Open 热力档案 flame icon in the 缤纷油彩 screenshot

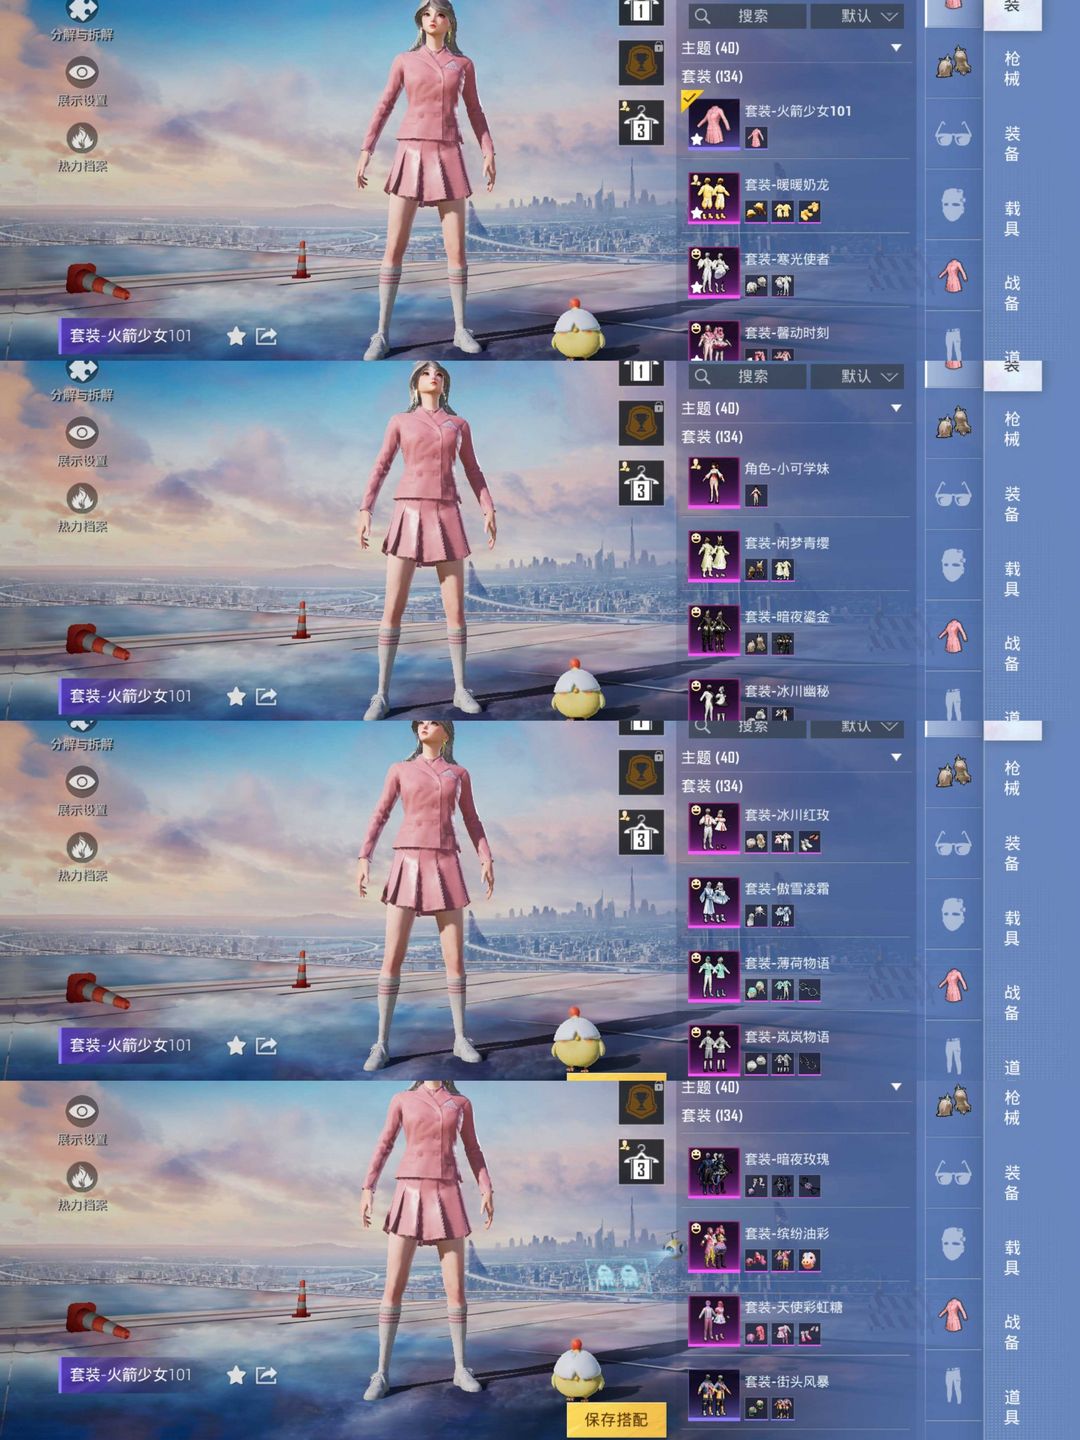tap(82, 1177)
